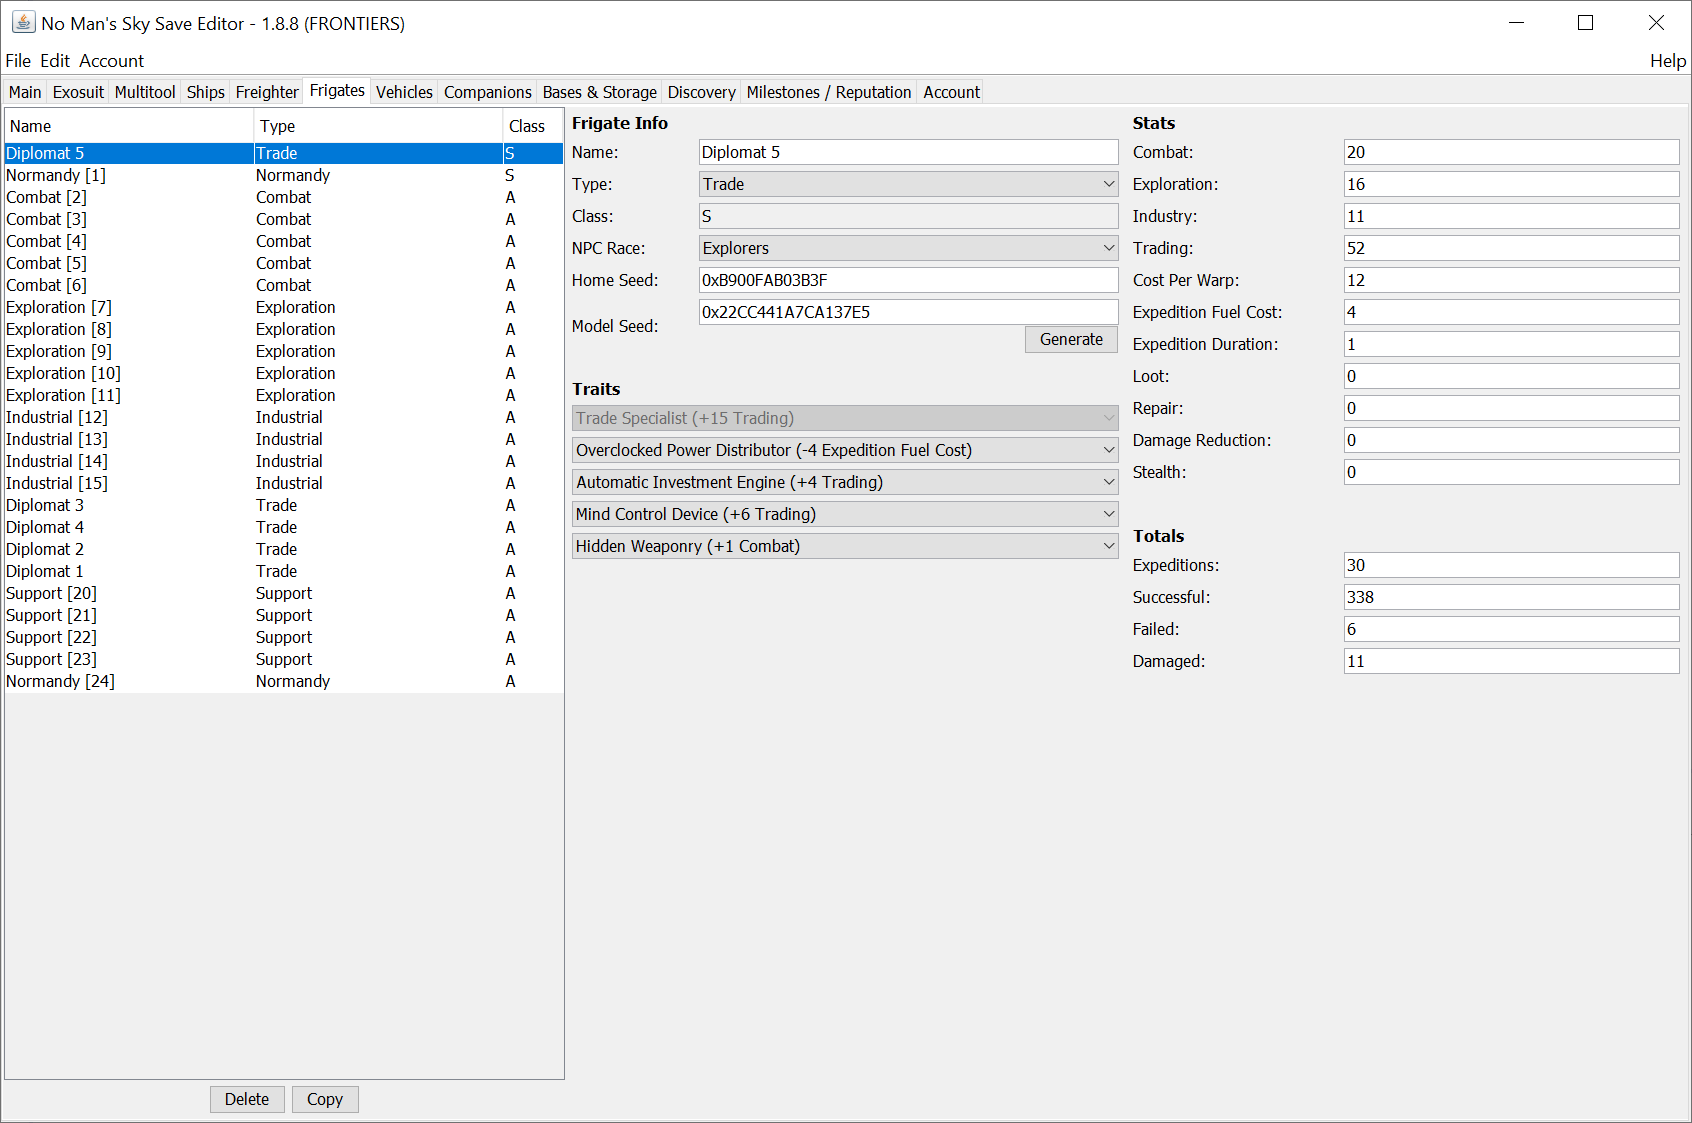
Task: Click the Cost Per Warp field
Action: coord(1511,280)
